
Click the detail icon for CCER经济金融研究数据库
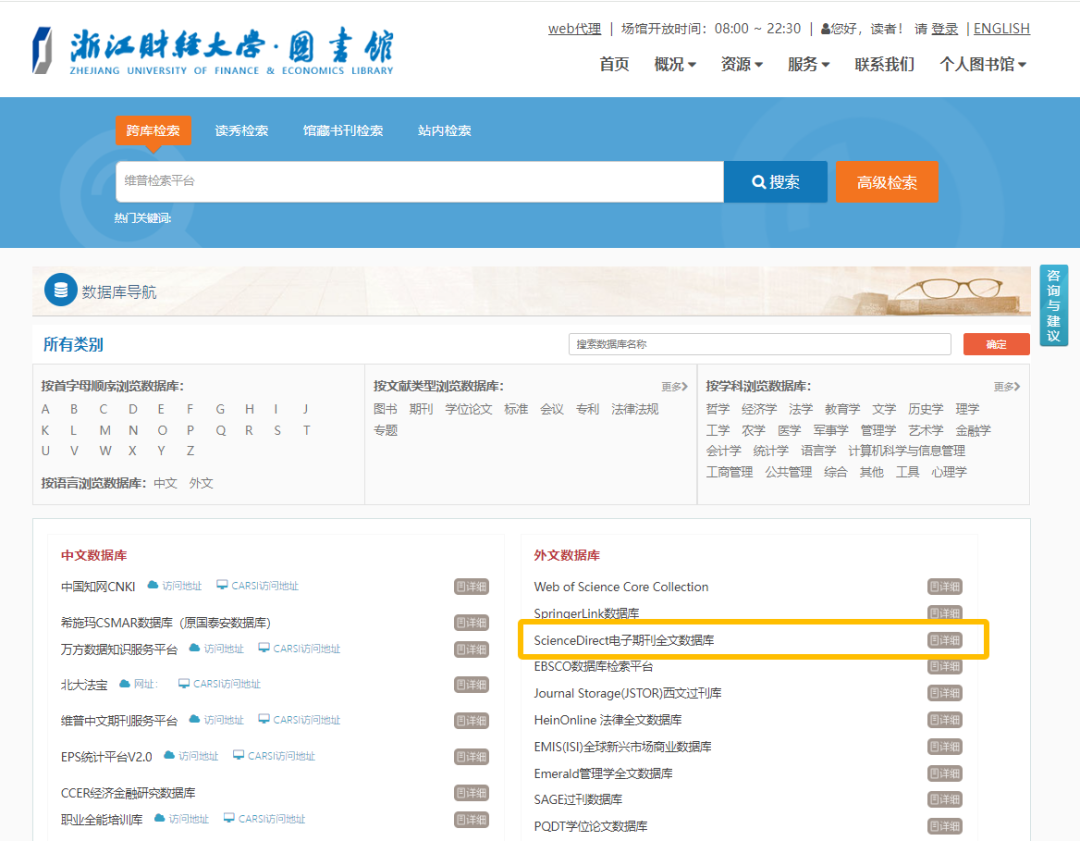coord(471,793)
